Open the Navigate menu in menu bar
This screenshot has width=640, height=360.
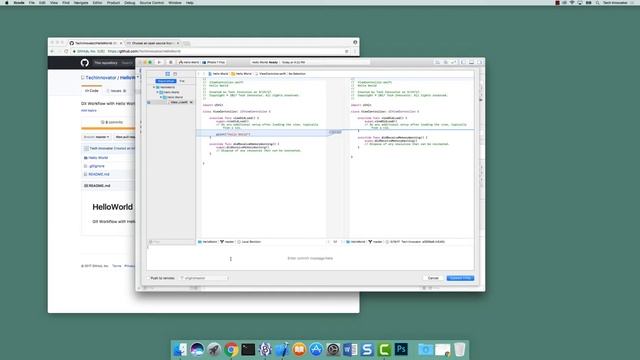click(81, 3)
